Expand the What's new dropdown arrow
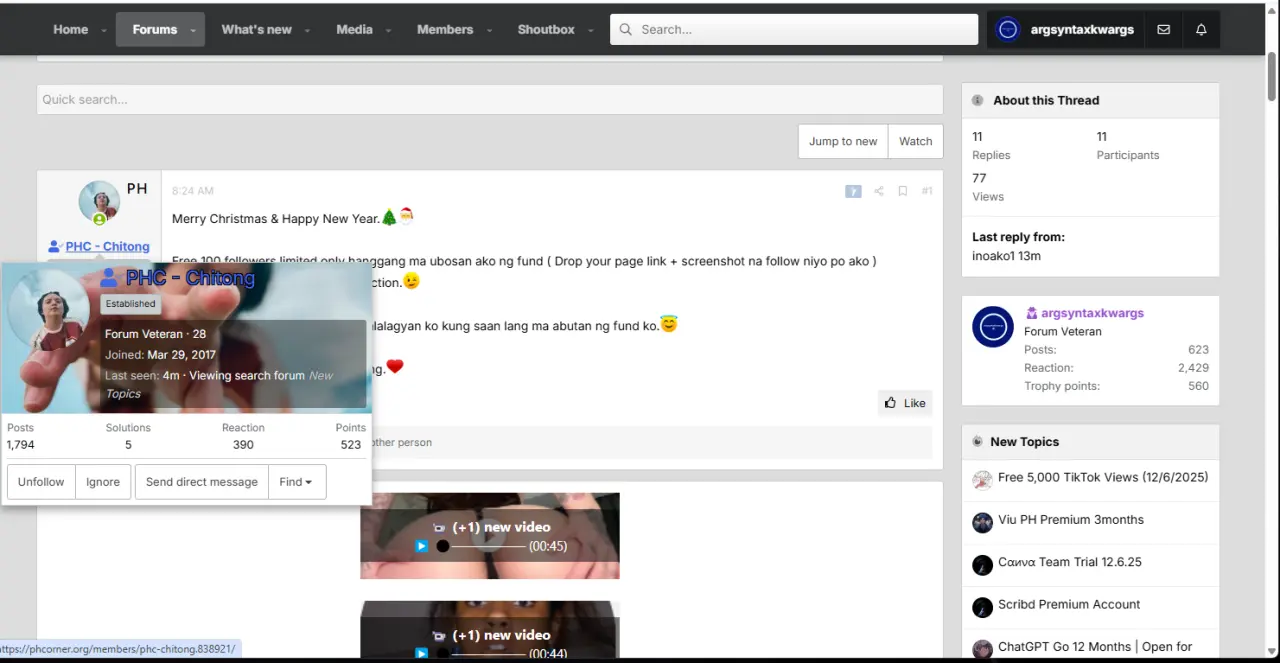Viewport: 1280px width, 663px height. point(308,30)
